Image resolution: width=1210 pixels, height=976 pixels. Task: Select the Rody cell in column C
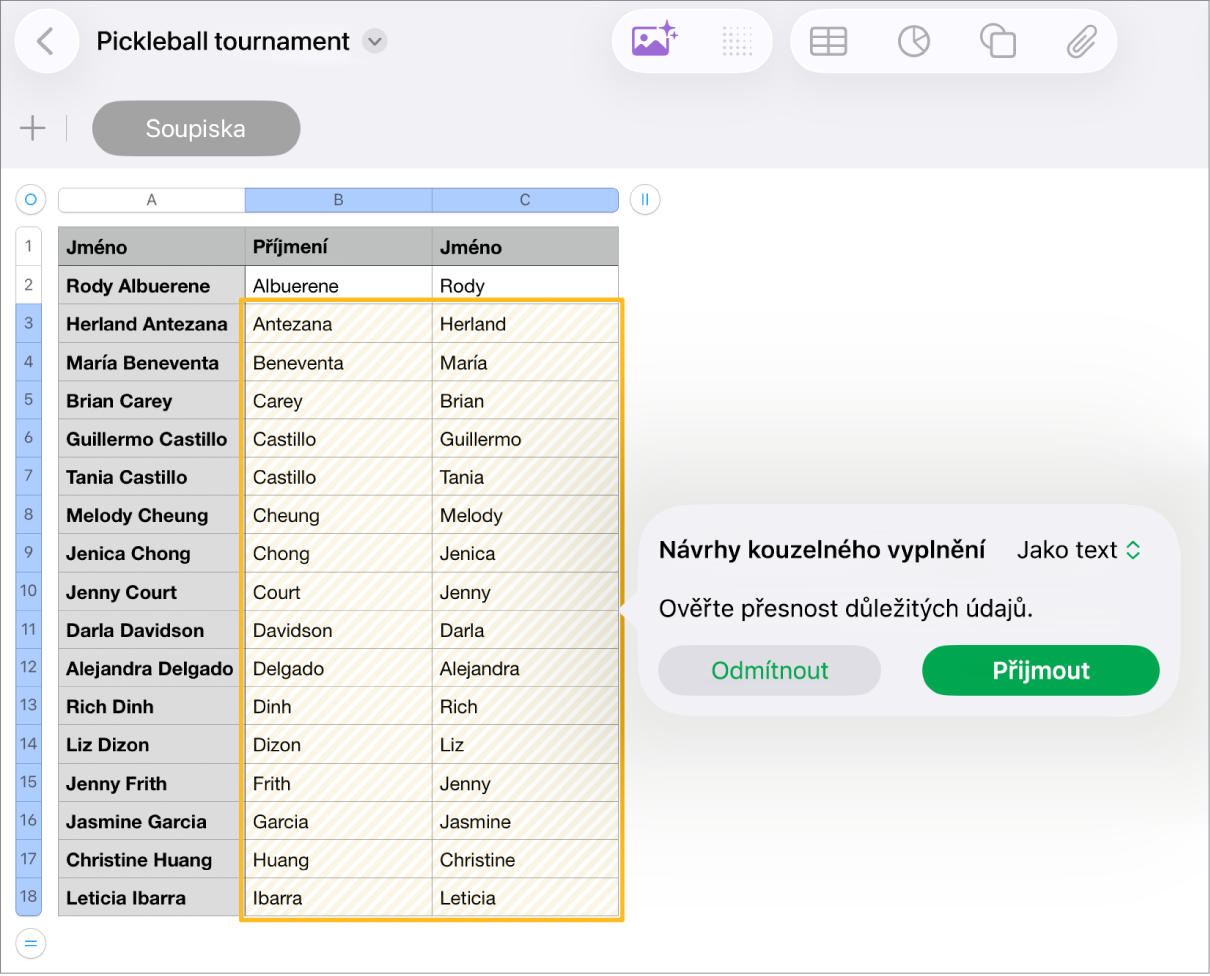point(525,286)
